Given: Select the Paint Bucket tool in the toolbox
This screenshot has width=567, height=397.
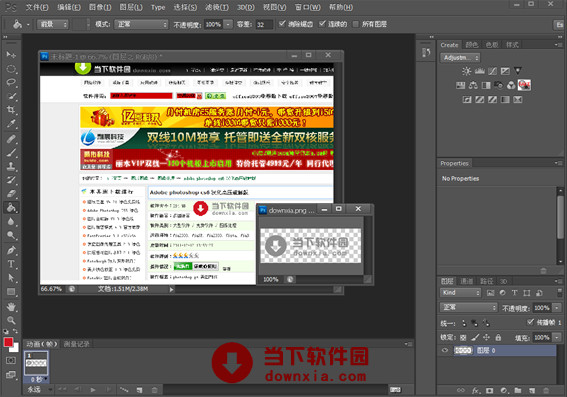Looking at the screenshot, I should (11, 208).
